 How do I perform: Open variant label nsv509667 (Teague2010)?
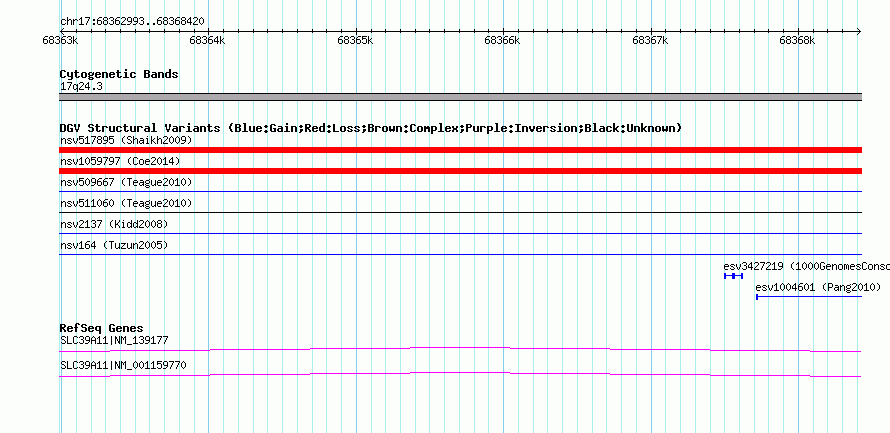[126, 182]
